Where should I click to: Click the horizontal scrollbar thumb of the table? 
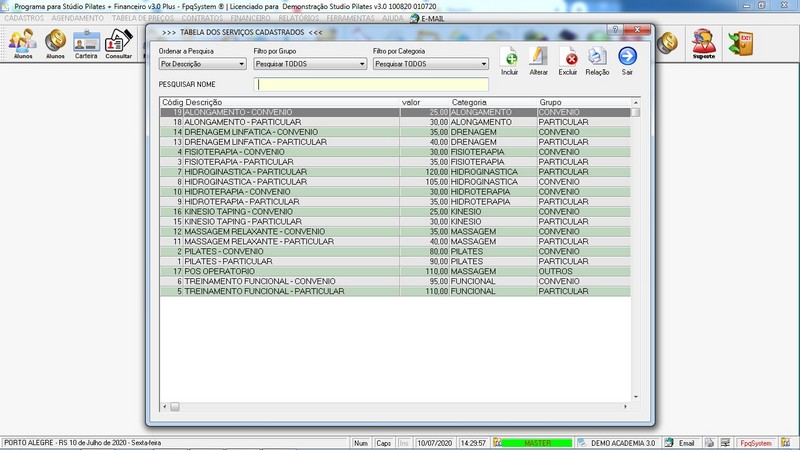[x=174, y=407]
